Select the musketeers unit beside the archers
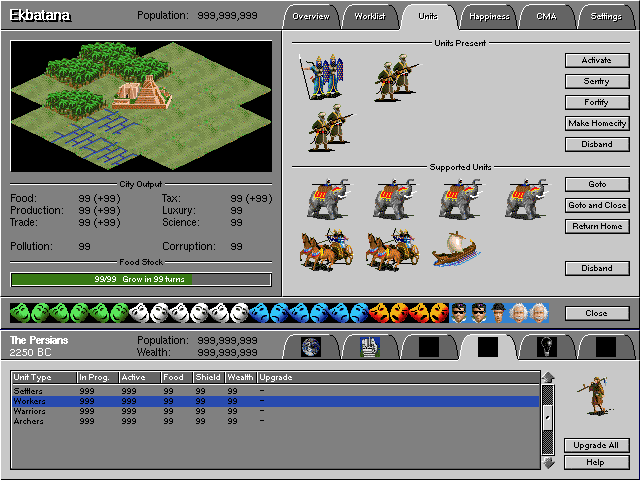 pos(396,77)
